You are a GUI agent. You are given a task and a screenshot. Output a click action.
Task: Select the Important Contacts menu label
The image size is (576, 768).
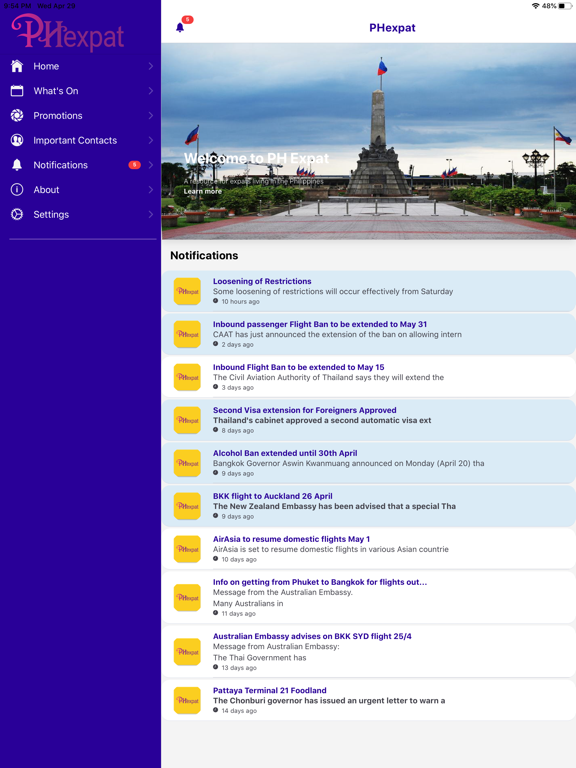point(75,140)
